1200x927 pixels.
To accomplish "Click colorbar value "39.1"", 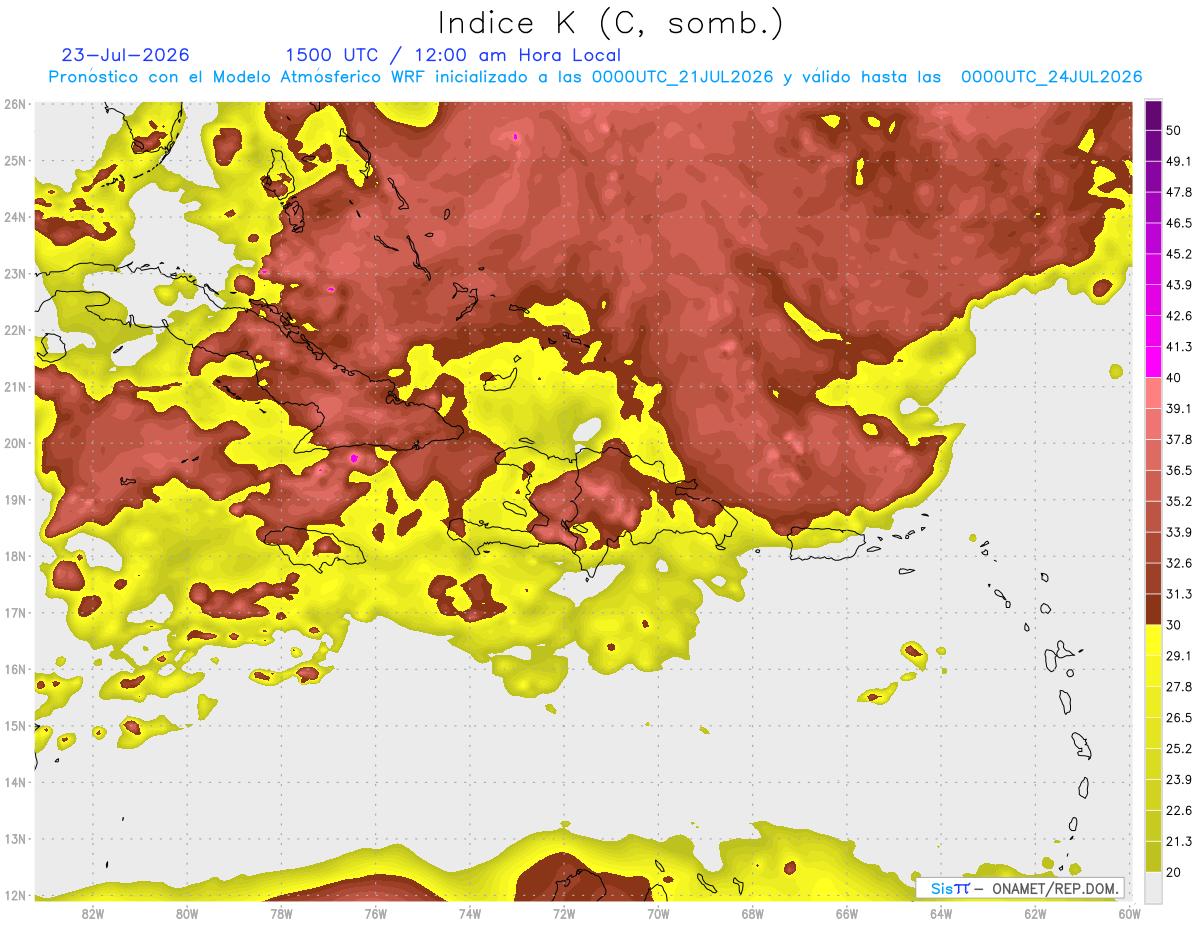I will point(1178,408).
